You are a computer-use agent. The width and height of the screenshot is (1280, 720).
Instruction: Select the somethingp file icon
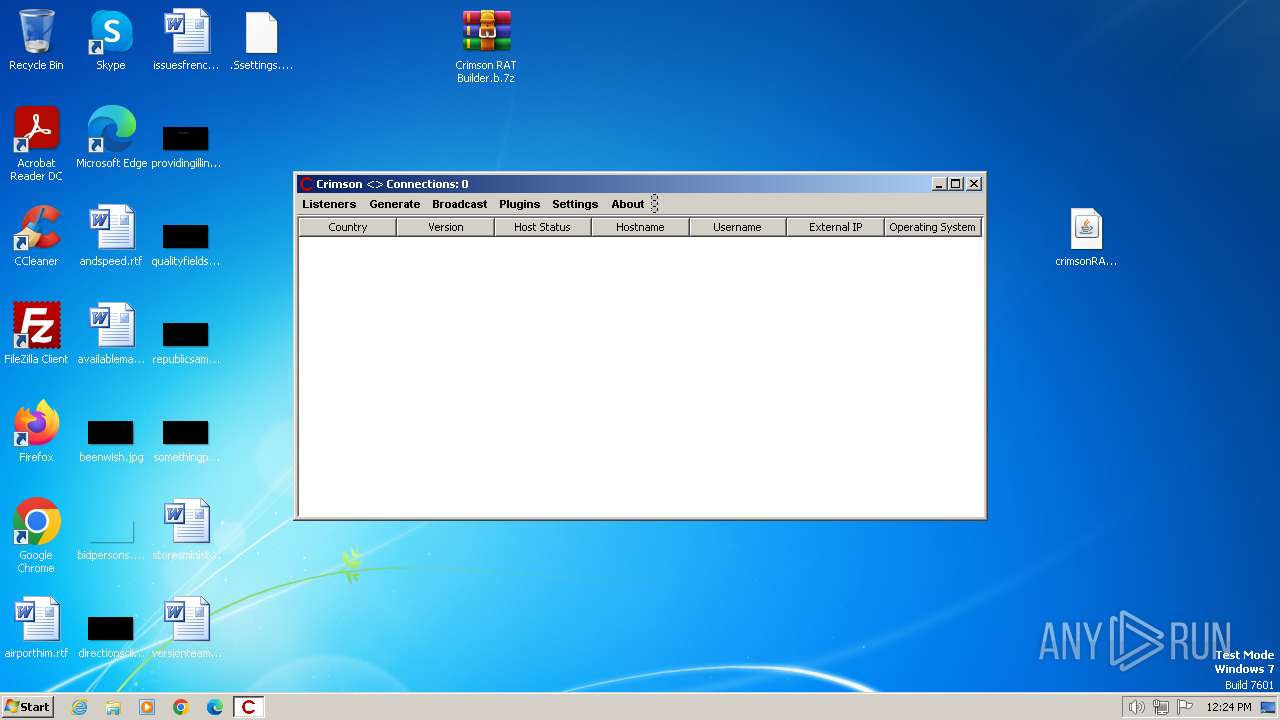(x=186, y=440)
